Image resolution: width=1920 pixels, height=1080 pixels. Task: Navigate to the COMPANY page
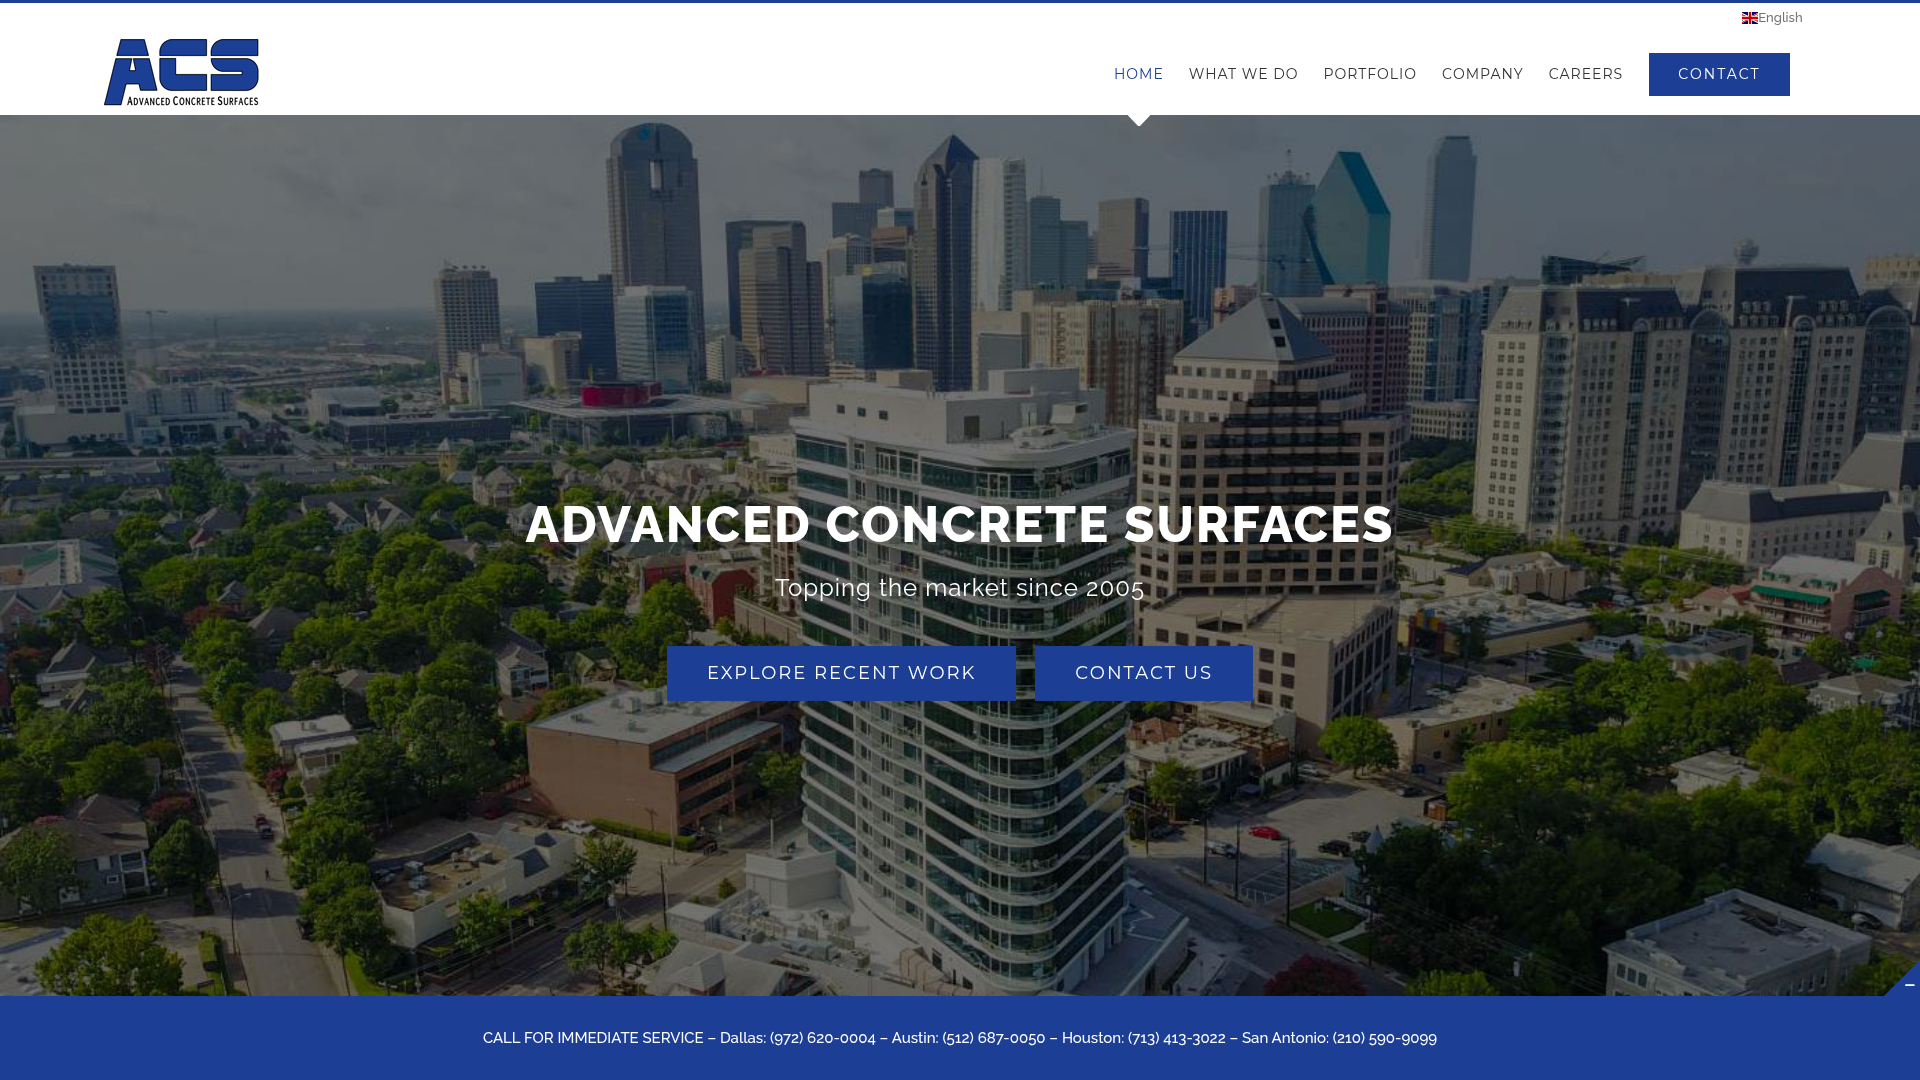[1482, 73]
